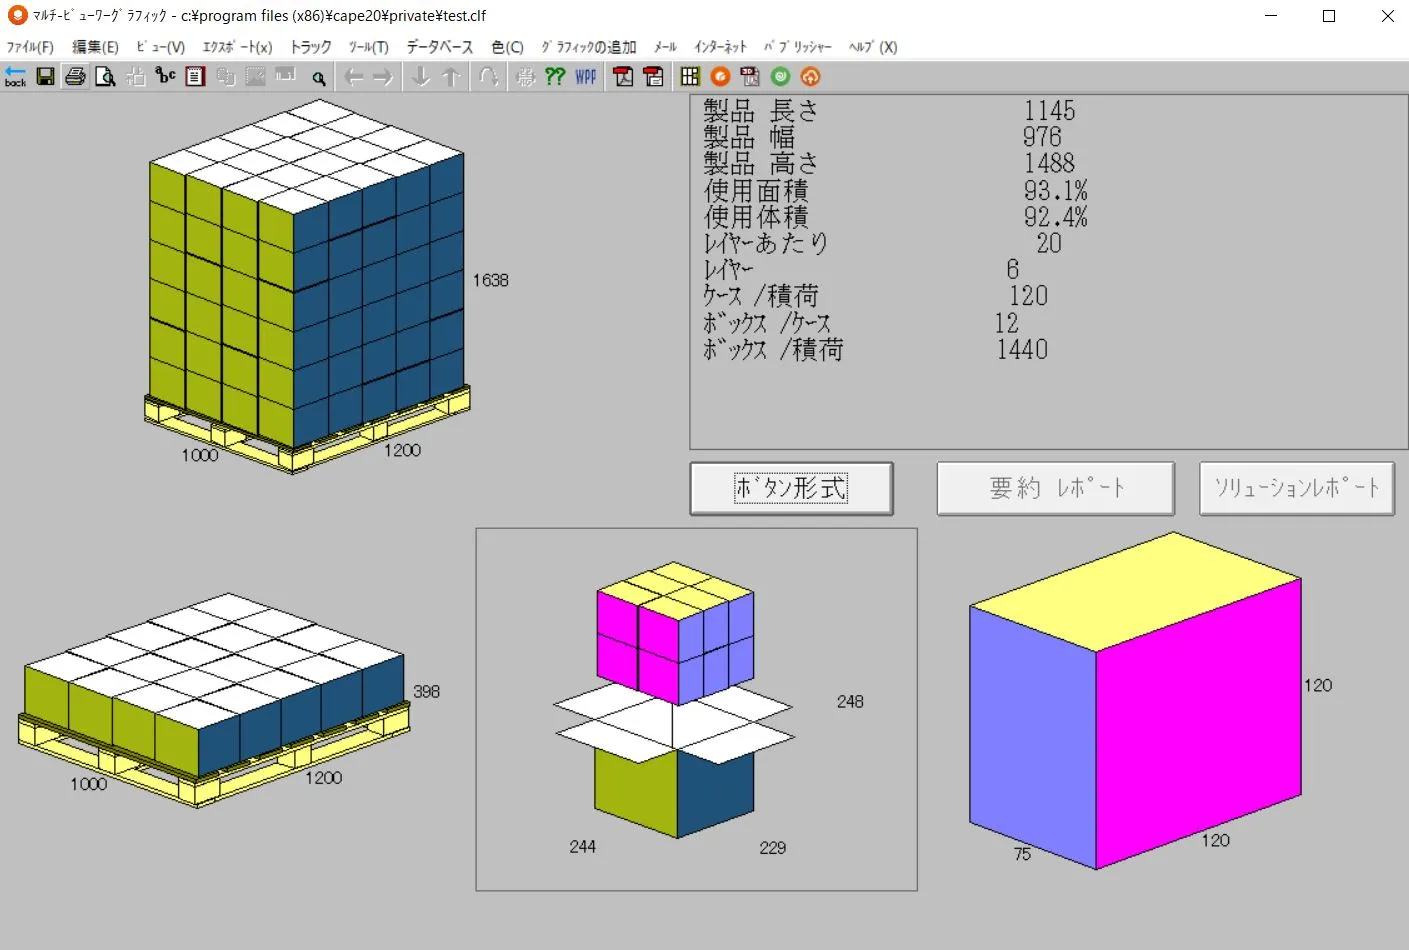
Task: Activate the zoom magnifier tool
Action: (319, 76)
